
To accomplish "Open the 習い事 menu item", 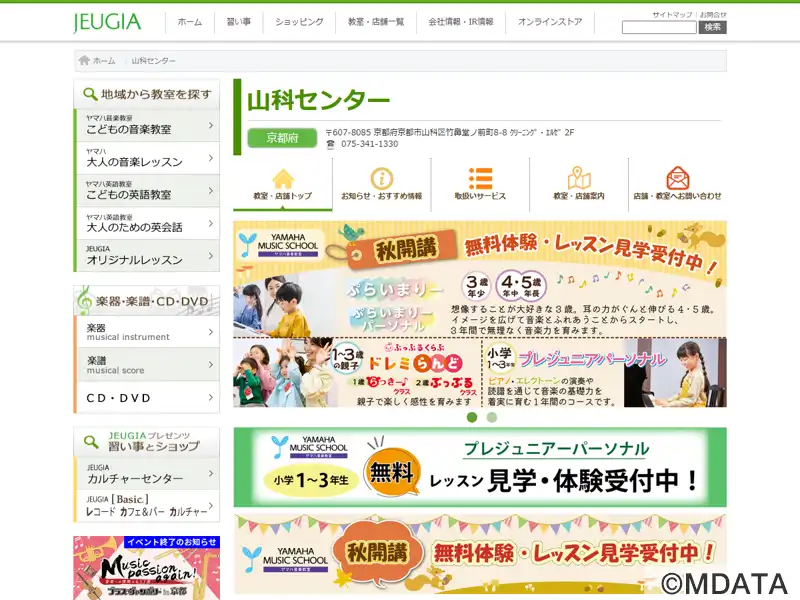I will click(239, 22).
